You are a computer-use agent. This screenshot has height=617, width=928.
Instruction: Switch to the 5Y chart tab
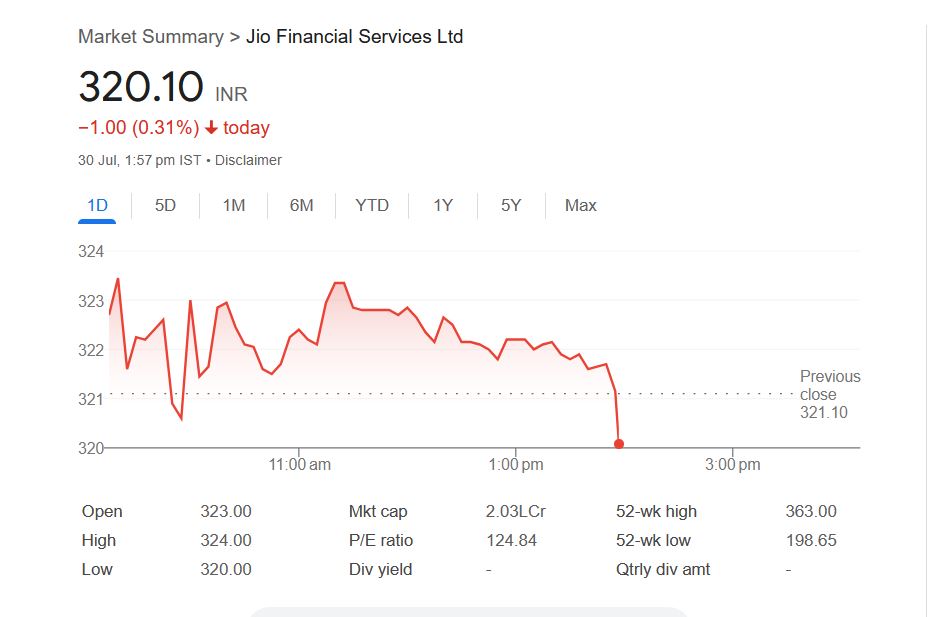[x=511, y=205]
